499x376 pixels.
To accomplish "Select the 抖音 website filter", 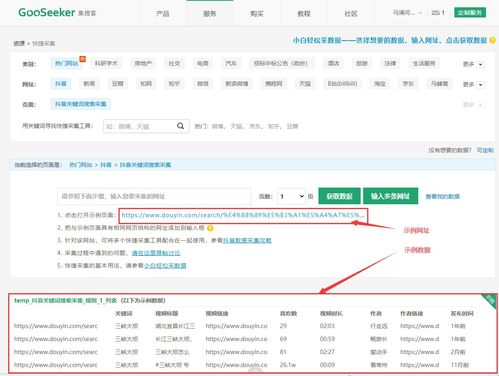I will click(61, 84).
